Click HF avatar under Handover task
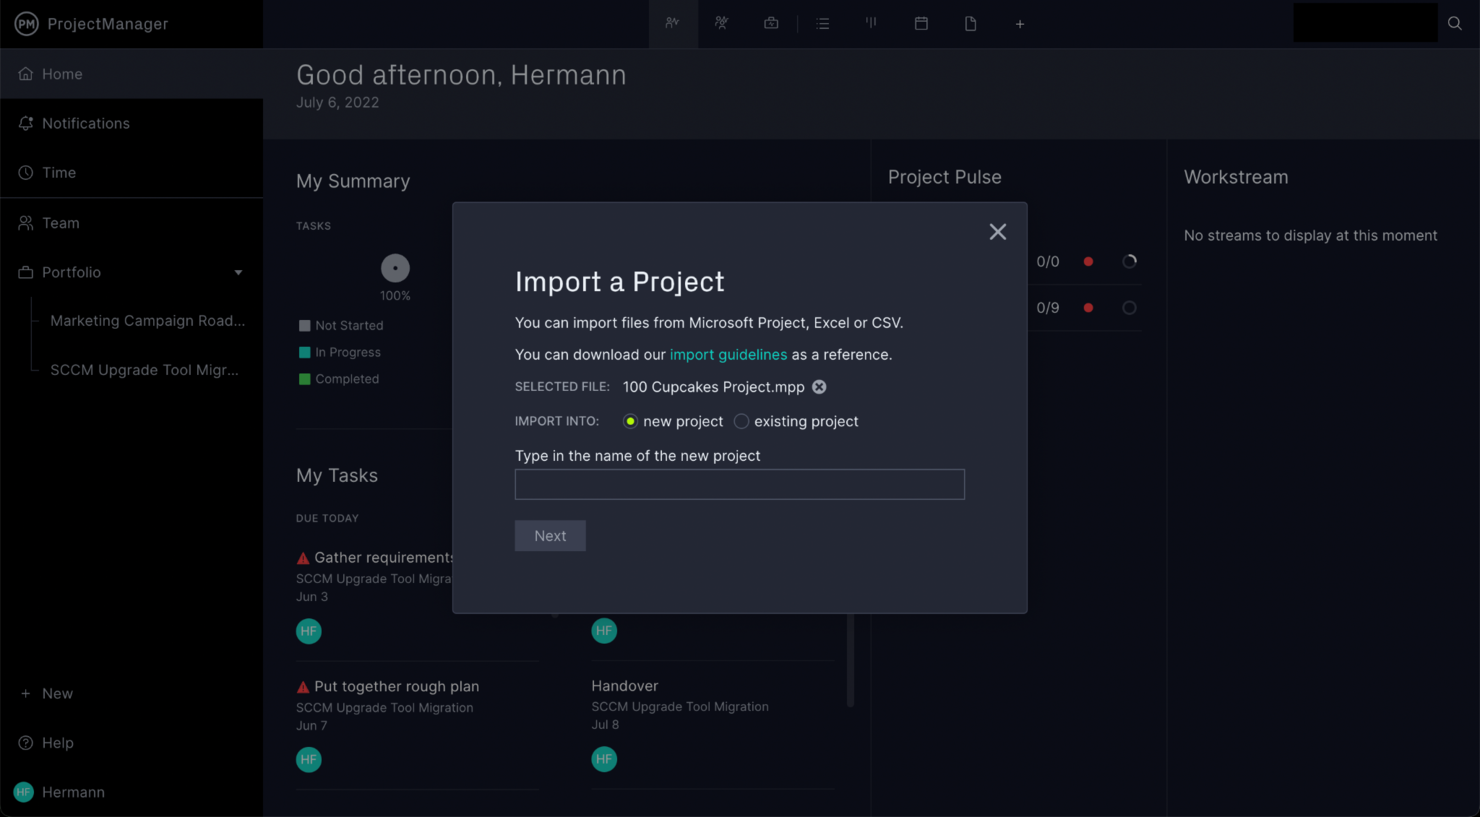Image resolution: width=1480 pixels, height=817 pixels. tap(604, 759)
